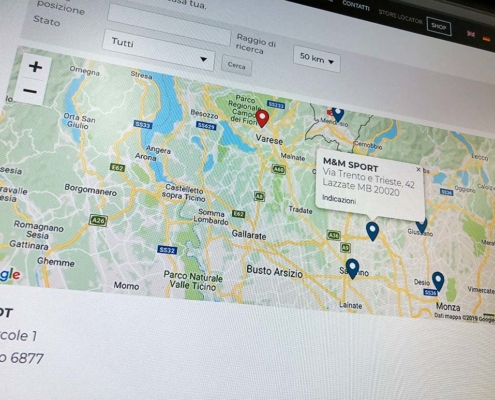Open the 50 km search radius dropdown
This screenshot has height=400, width=495.
(317, 59)
